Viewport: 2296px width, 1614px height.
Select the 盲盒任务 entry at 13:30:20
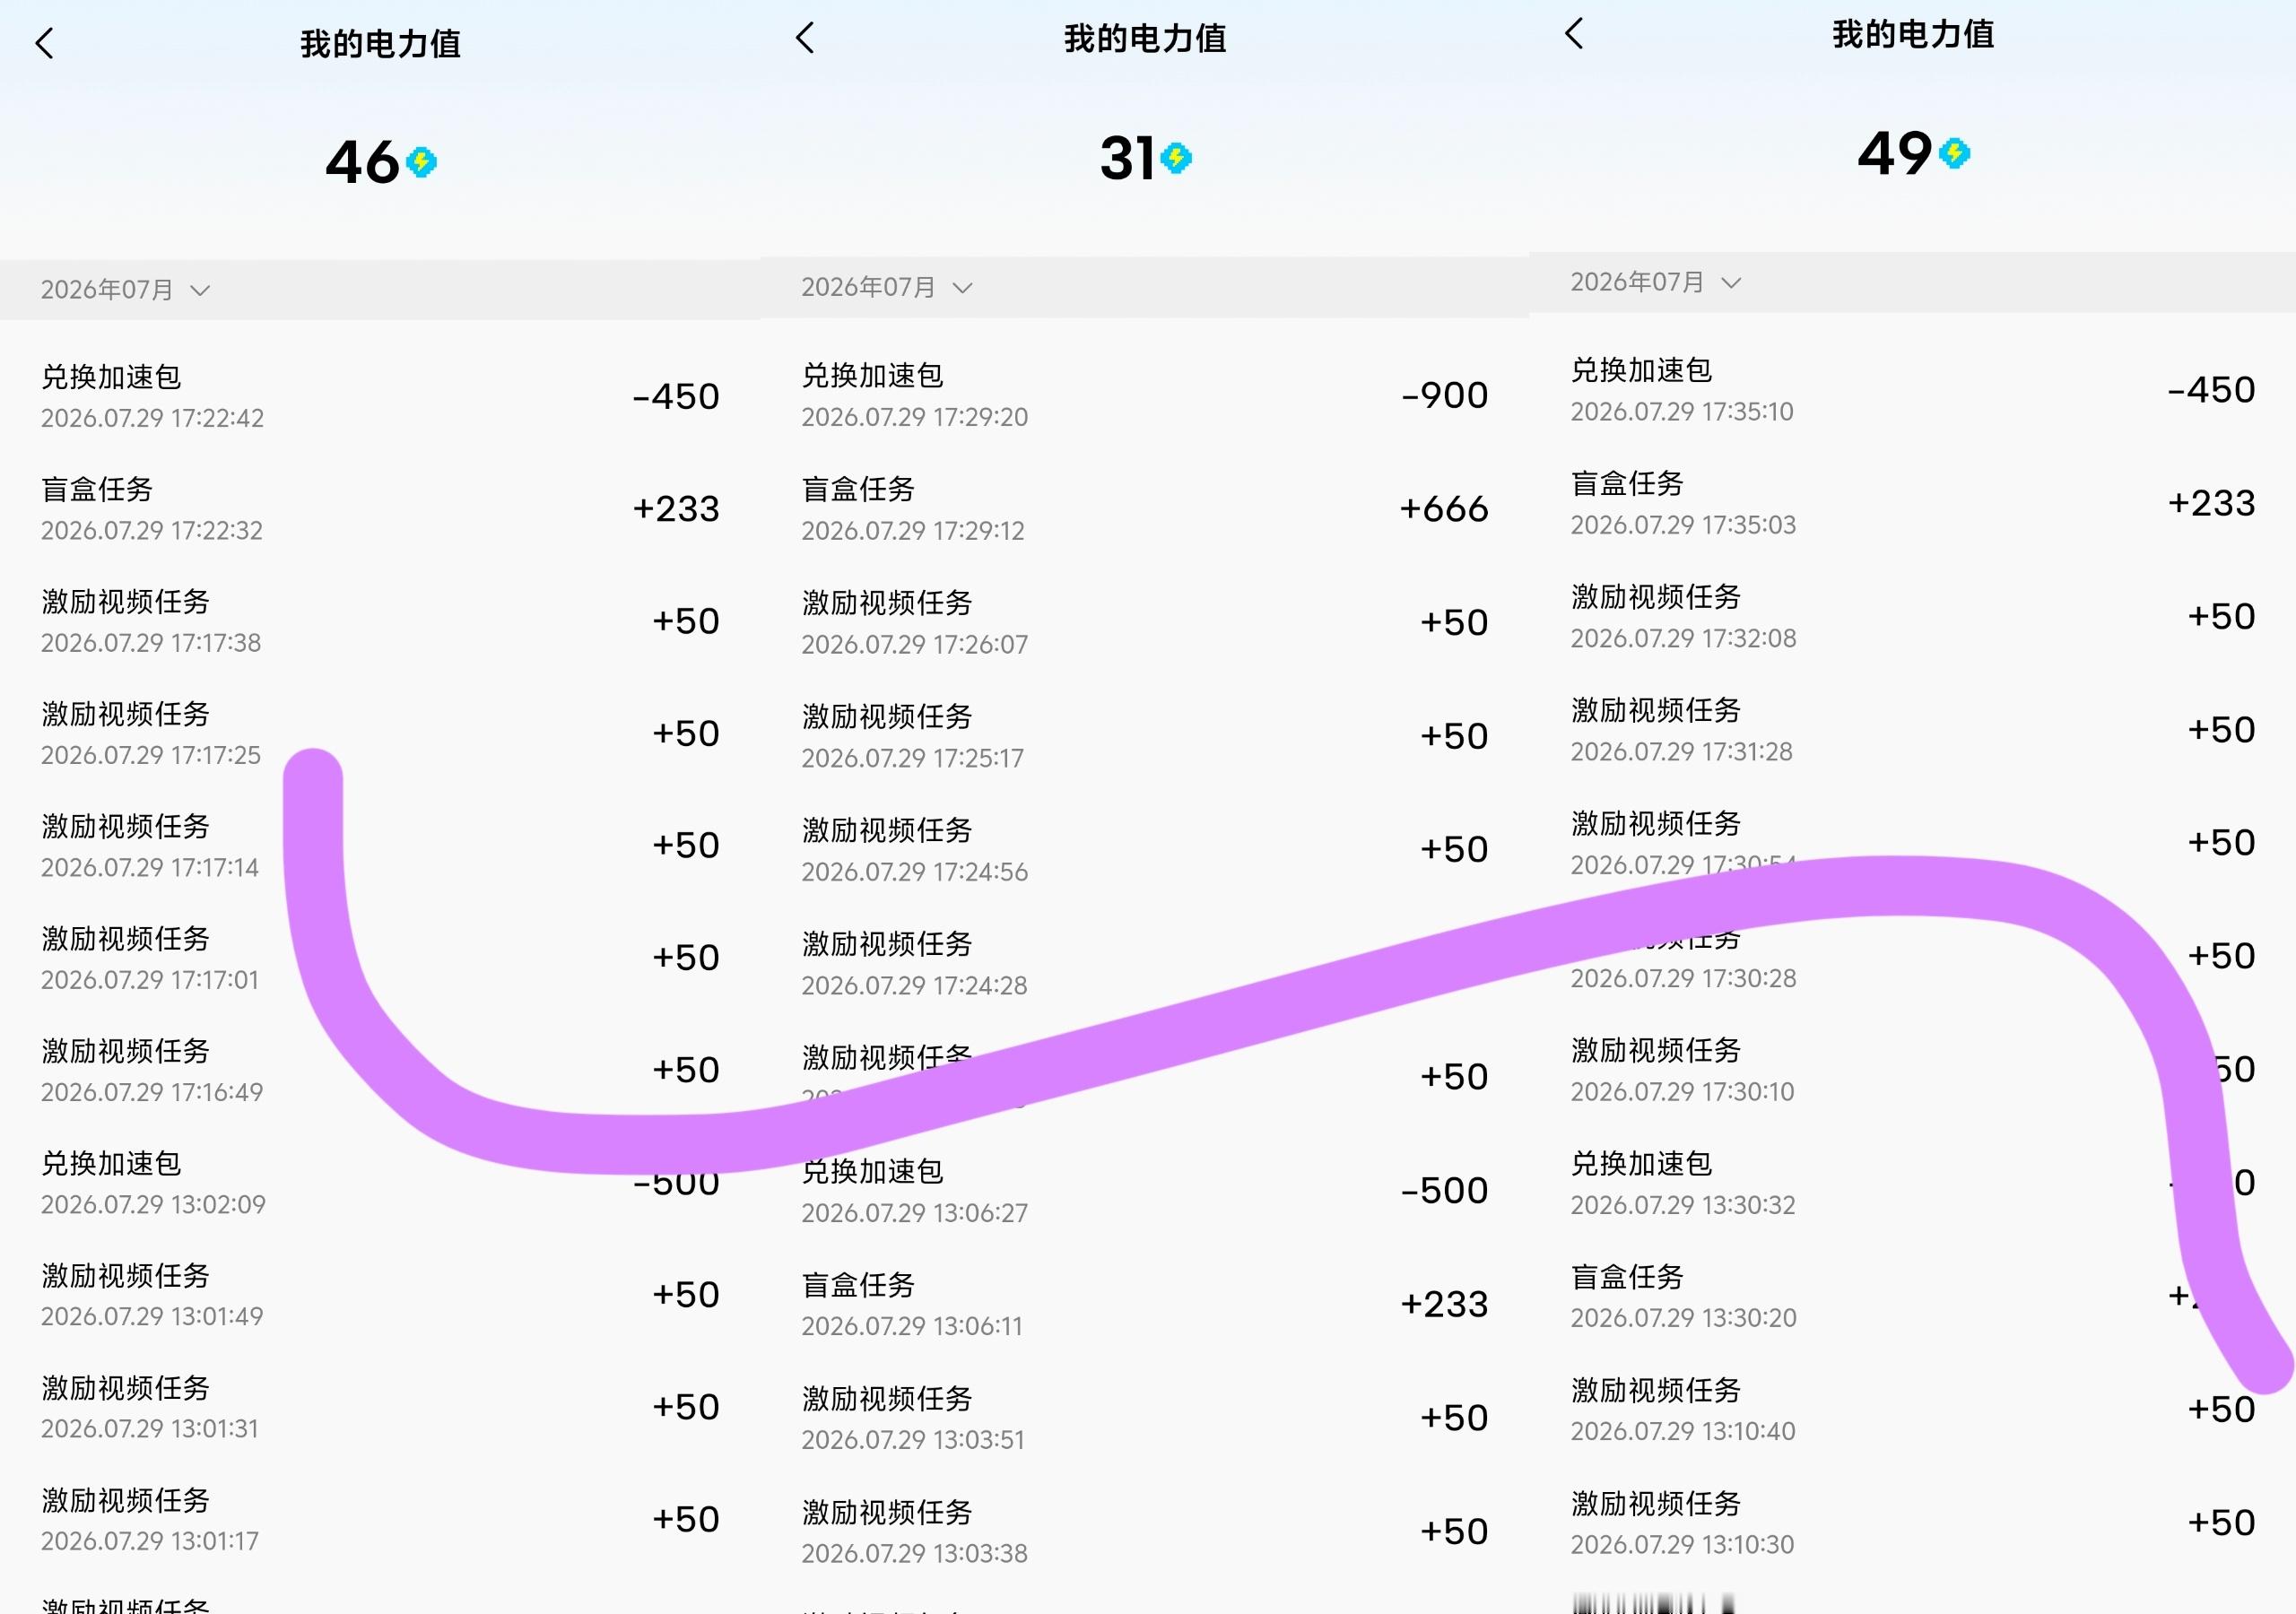coord(1913,1297)
